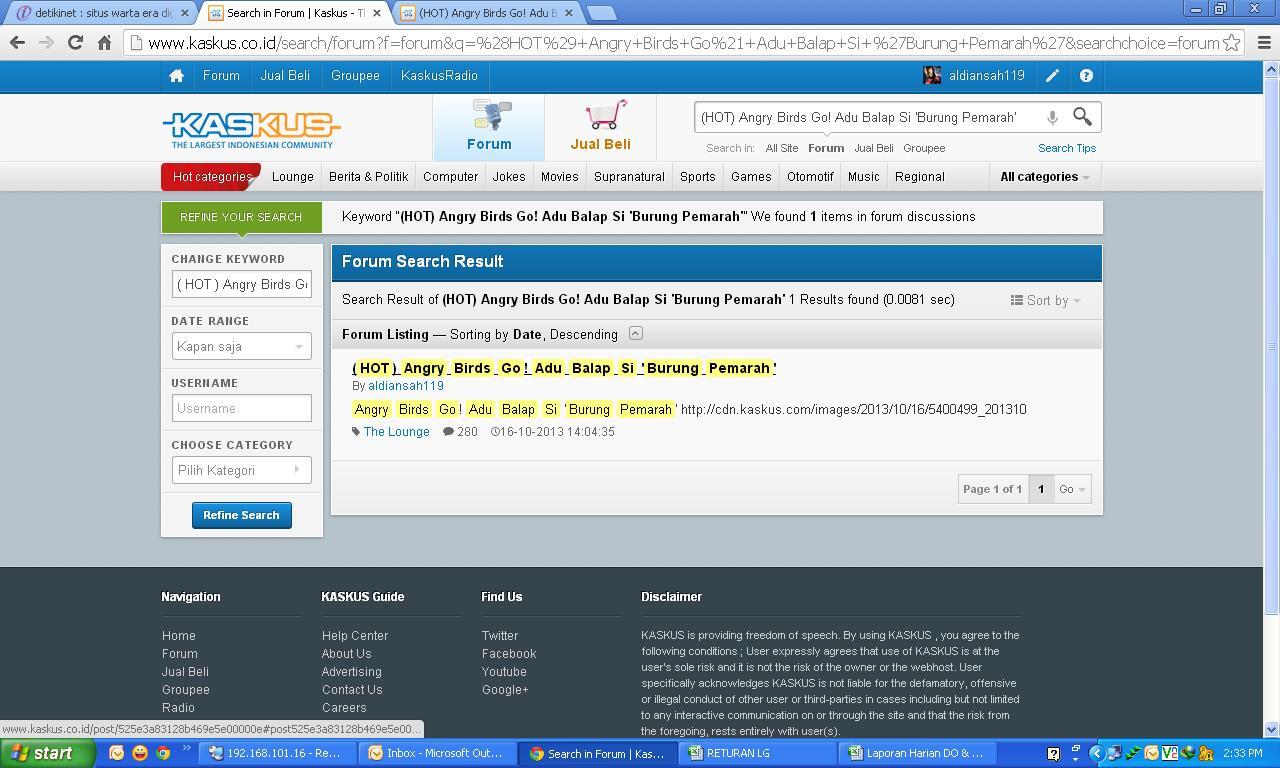Click the Kaskus logo
1280x768 pixels.
[251, 130]
